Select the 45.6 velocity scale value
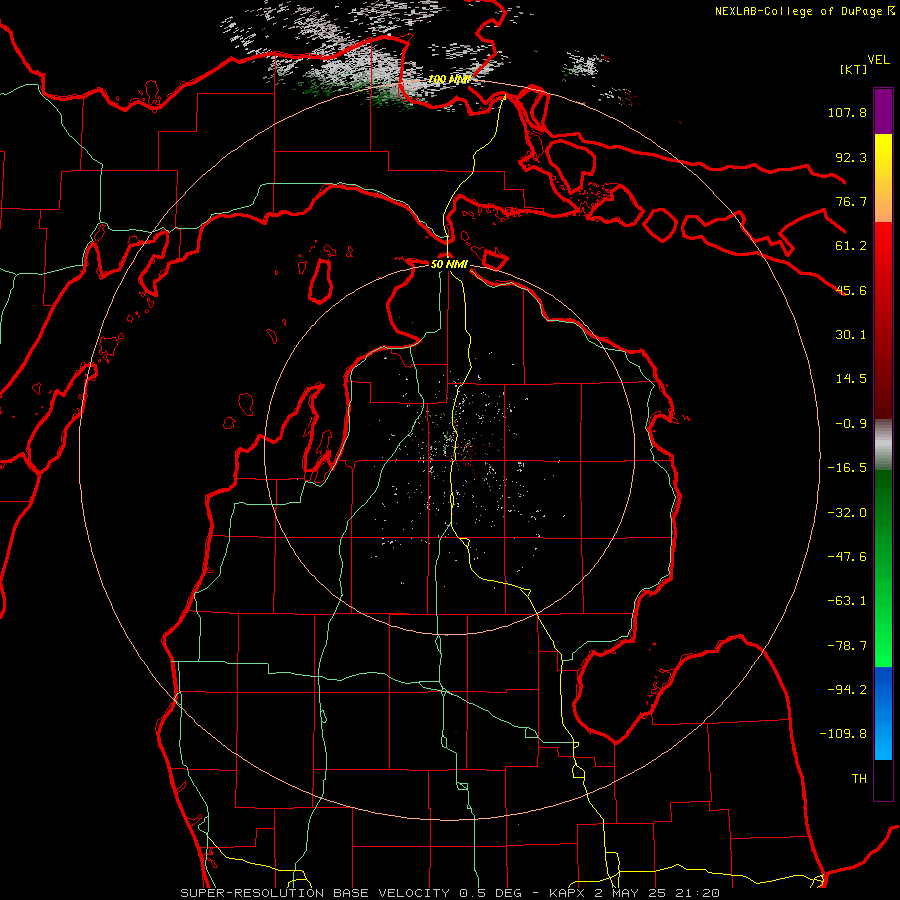The image size is (900, 900). (851, 290)
